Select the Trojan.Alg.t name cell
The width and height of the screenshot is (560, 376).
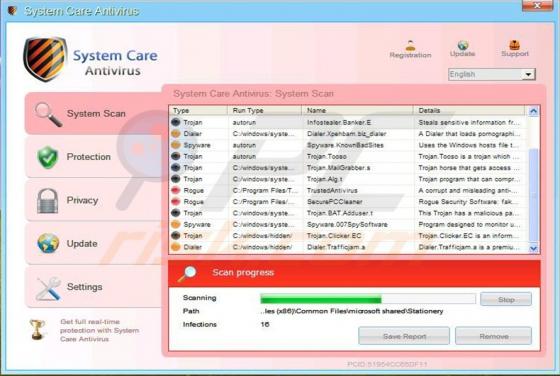pos(324,179)
